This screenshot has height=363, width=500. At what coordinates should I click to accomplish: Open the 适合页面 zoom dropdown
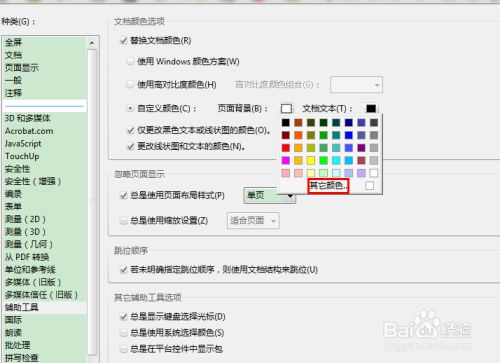tap(253, 220)
